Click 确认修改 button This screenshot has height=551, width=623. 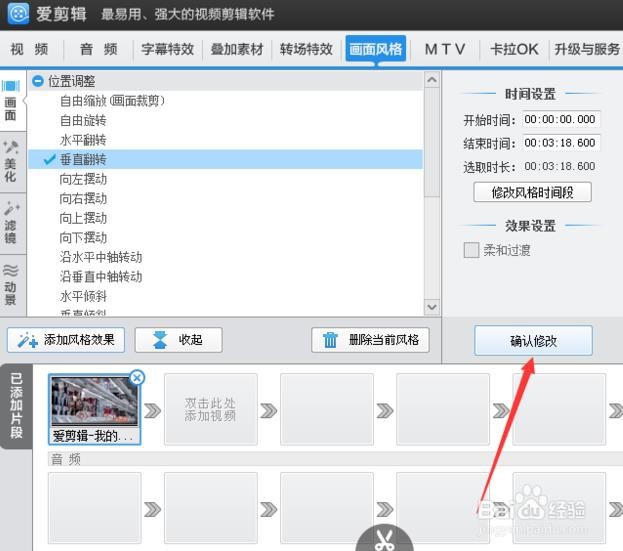tap(533, 341)
